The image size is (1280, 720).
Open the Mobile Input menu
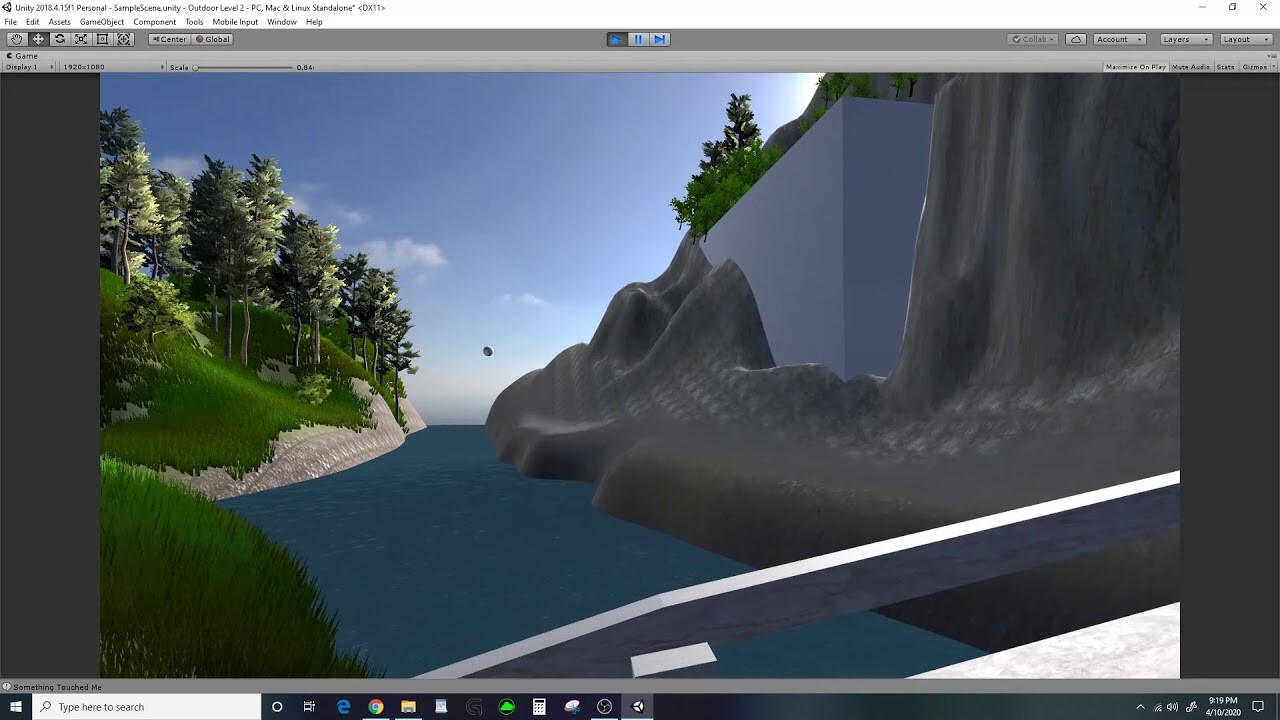pyautogui.click(x=235, y=21)
